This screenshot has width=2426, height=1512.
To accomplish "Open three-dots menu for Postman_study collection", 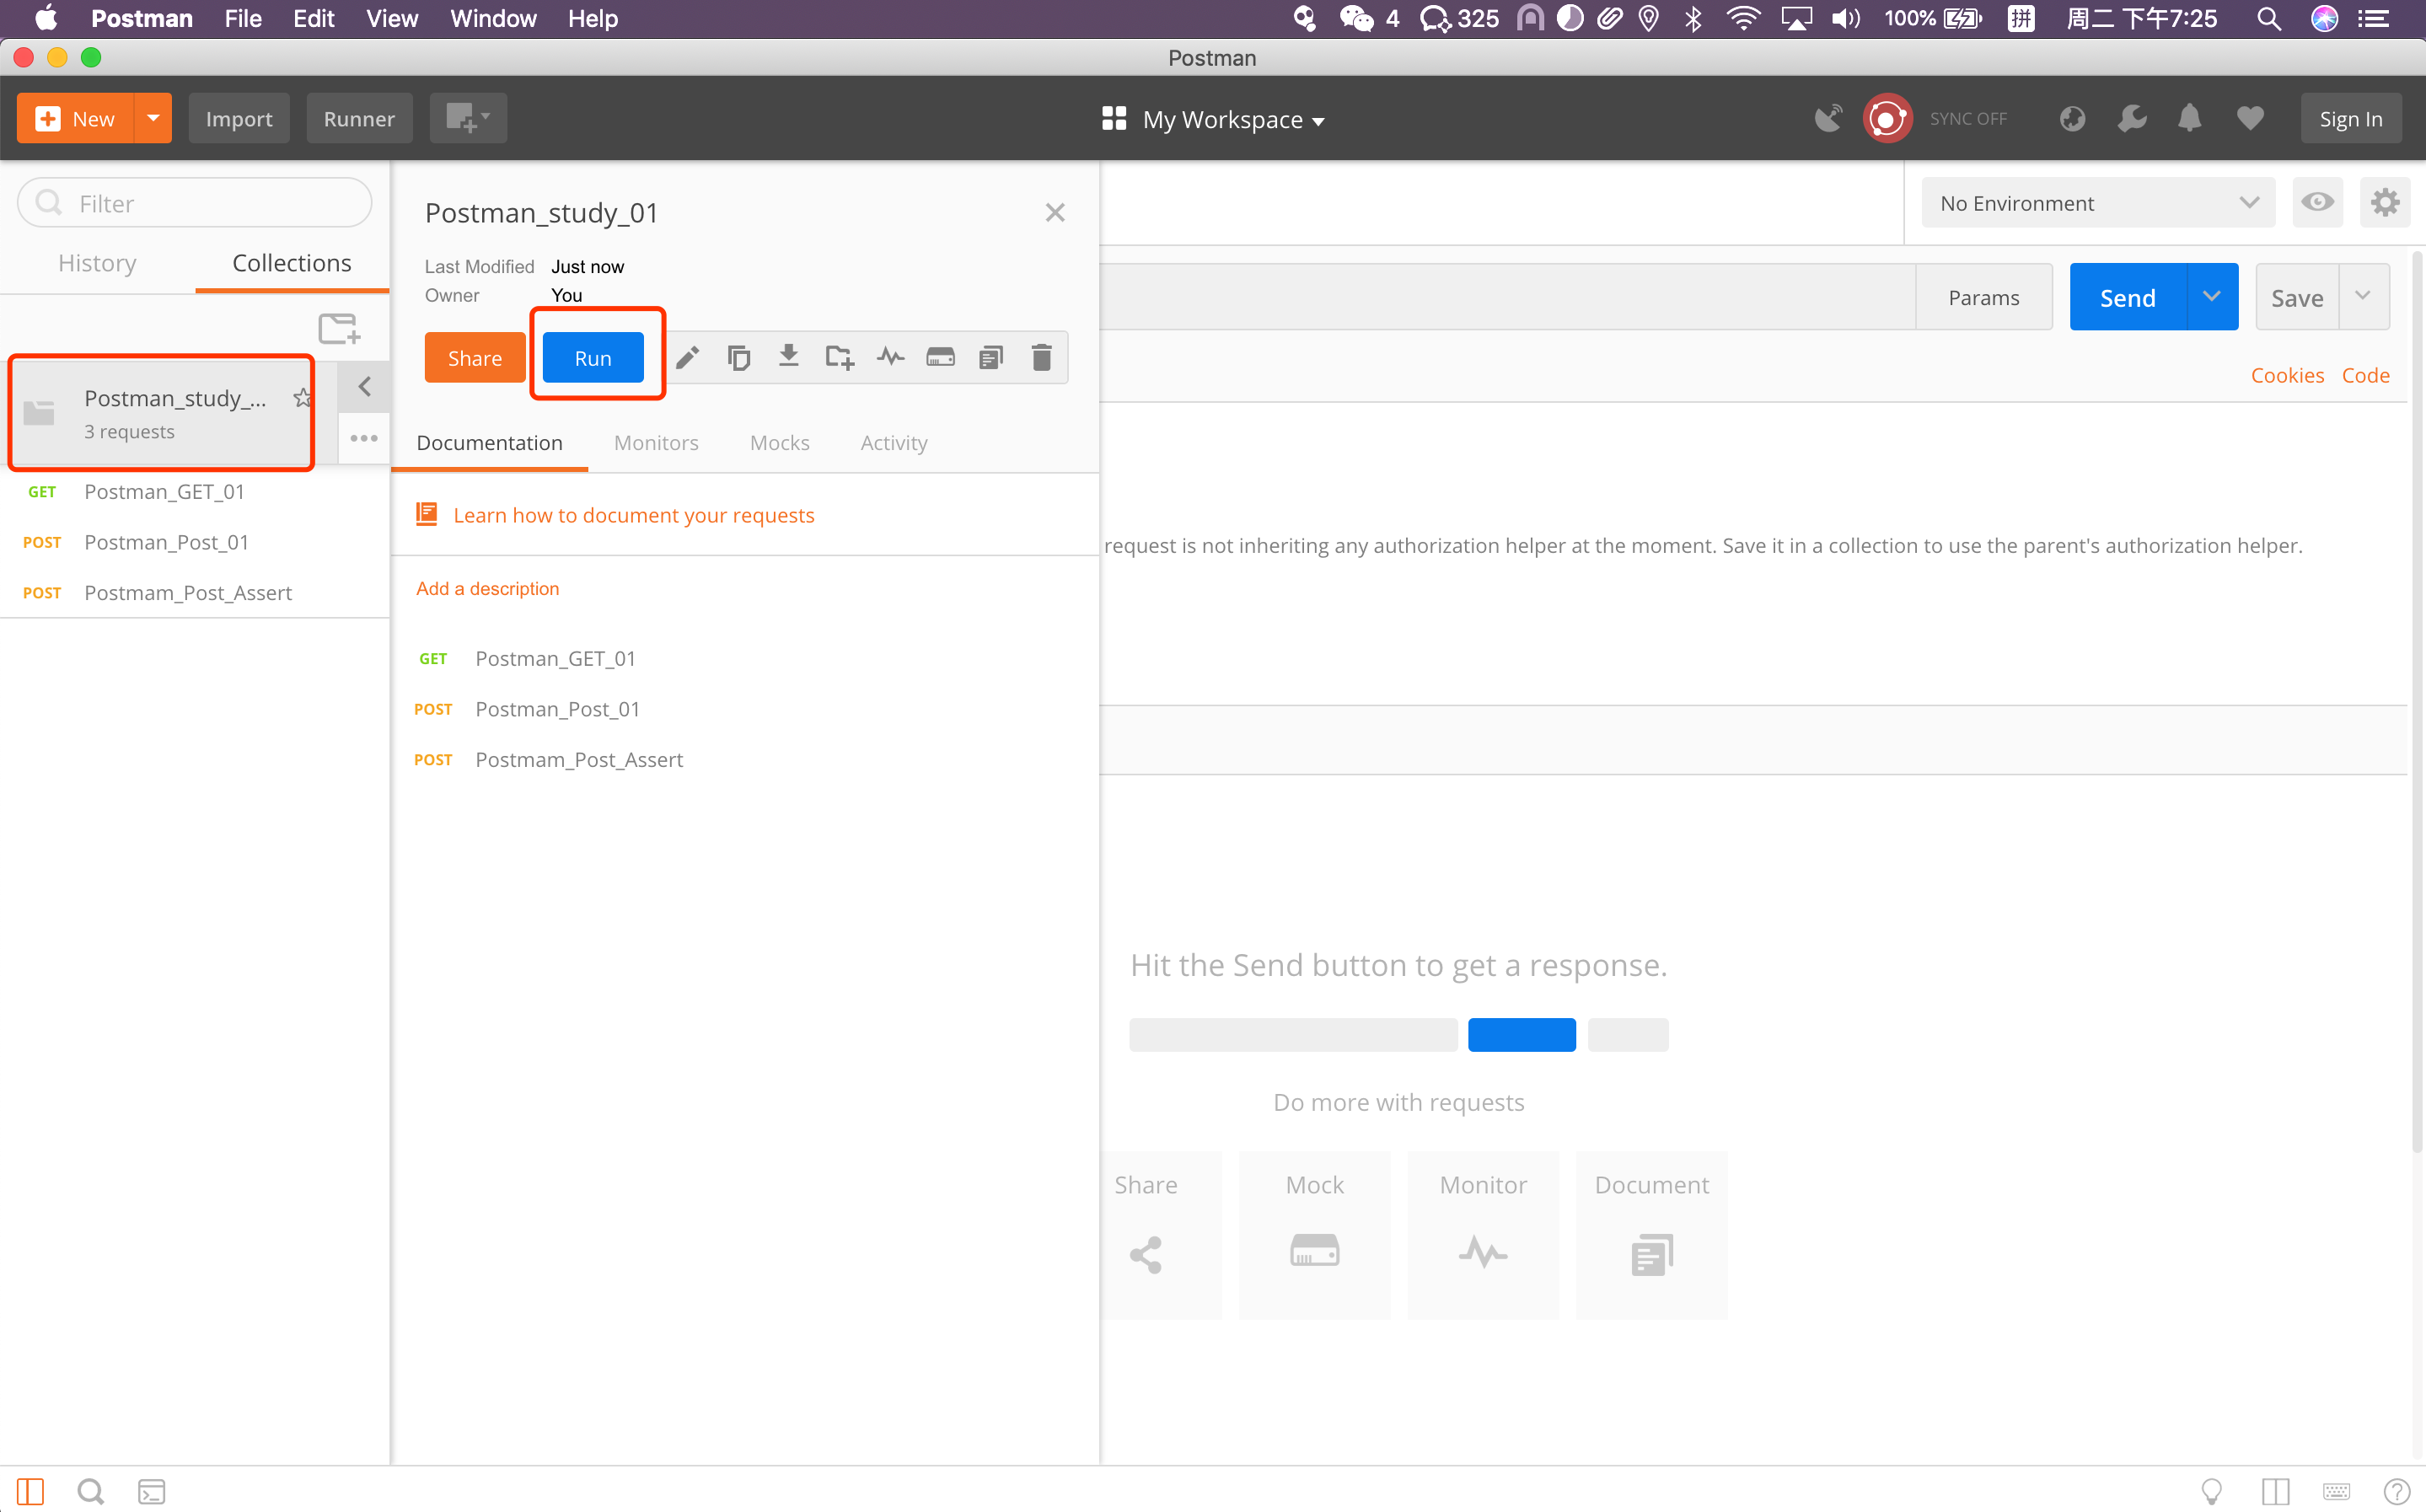I will (364, 438).
